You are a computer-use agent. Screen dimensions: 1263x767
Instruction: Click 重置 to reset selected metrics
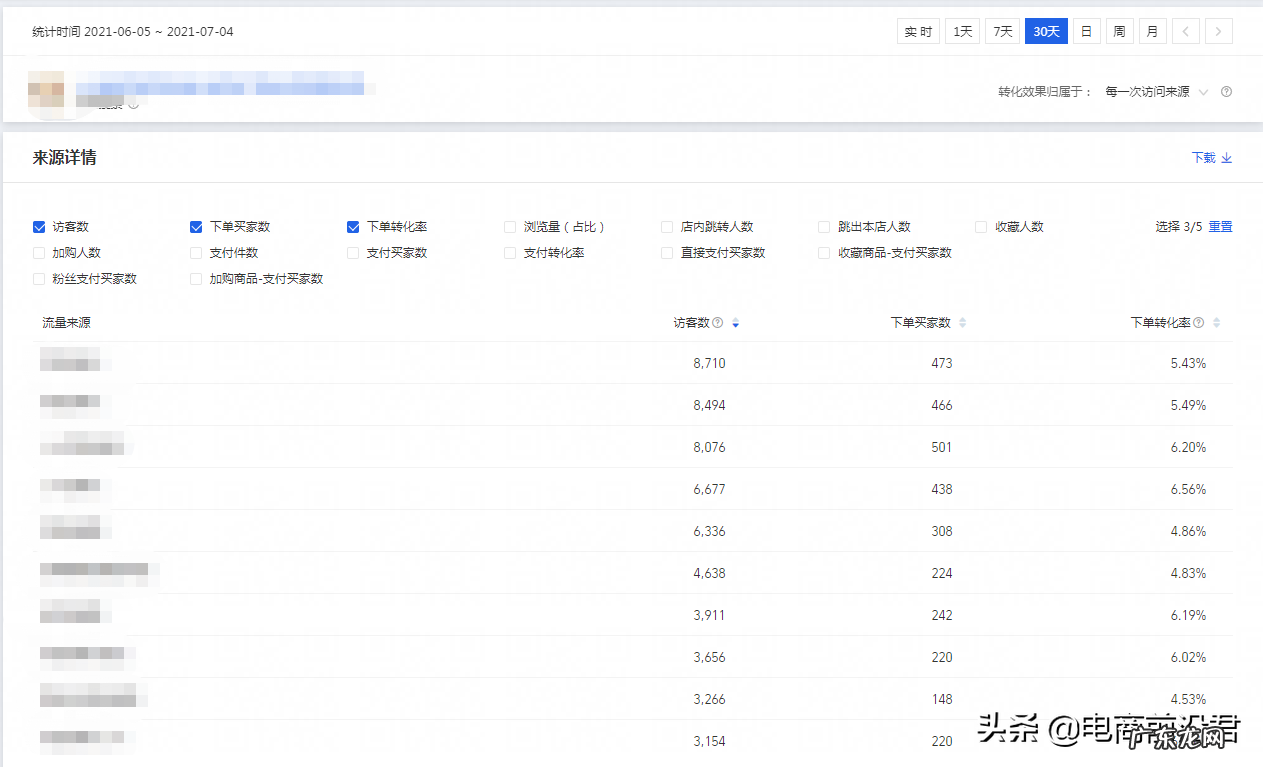[x=1220, y=227]
